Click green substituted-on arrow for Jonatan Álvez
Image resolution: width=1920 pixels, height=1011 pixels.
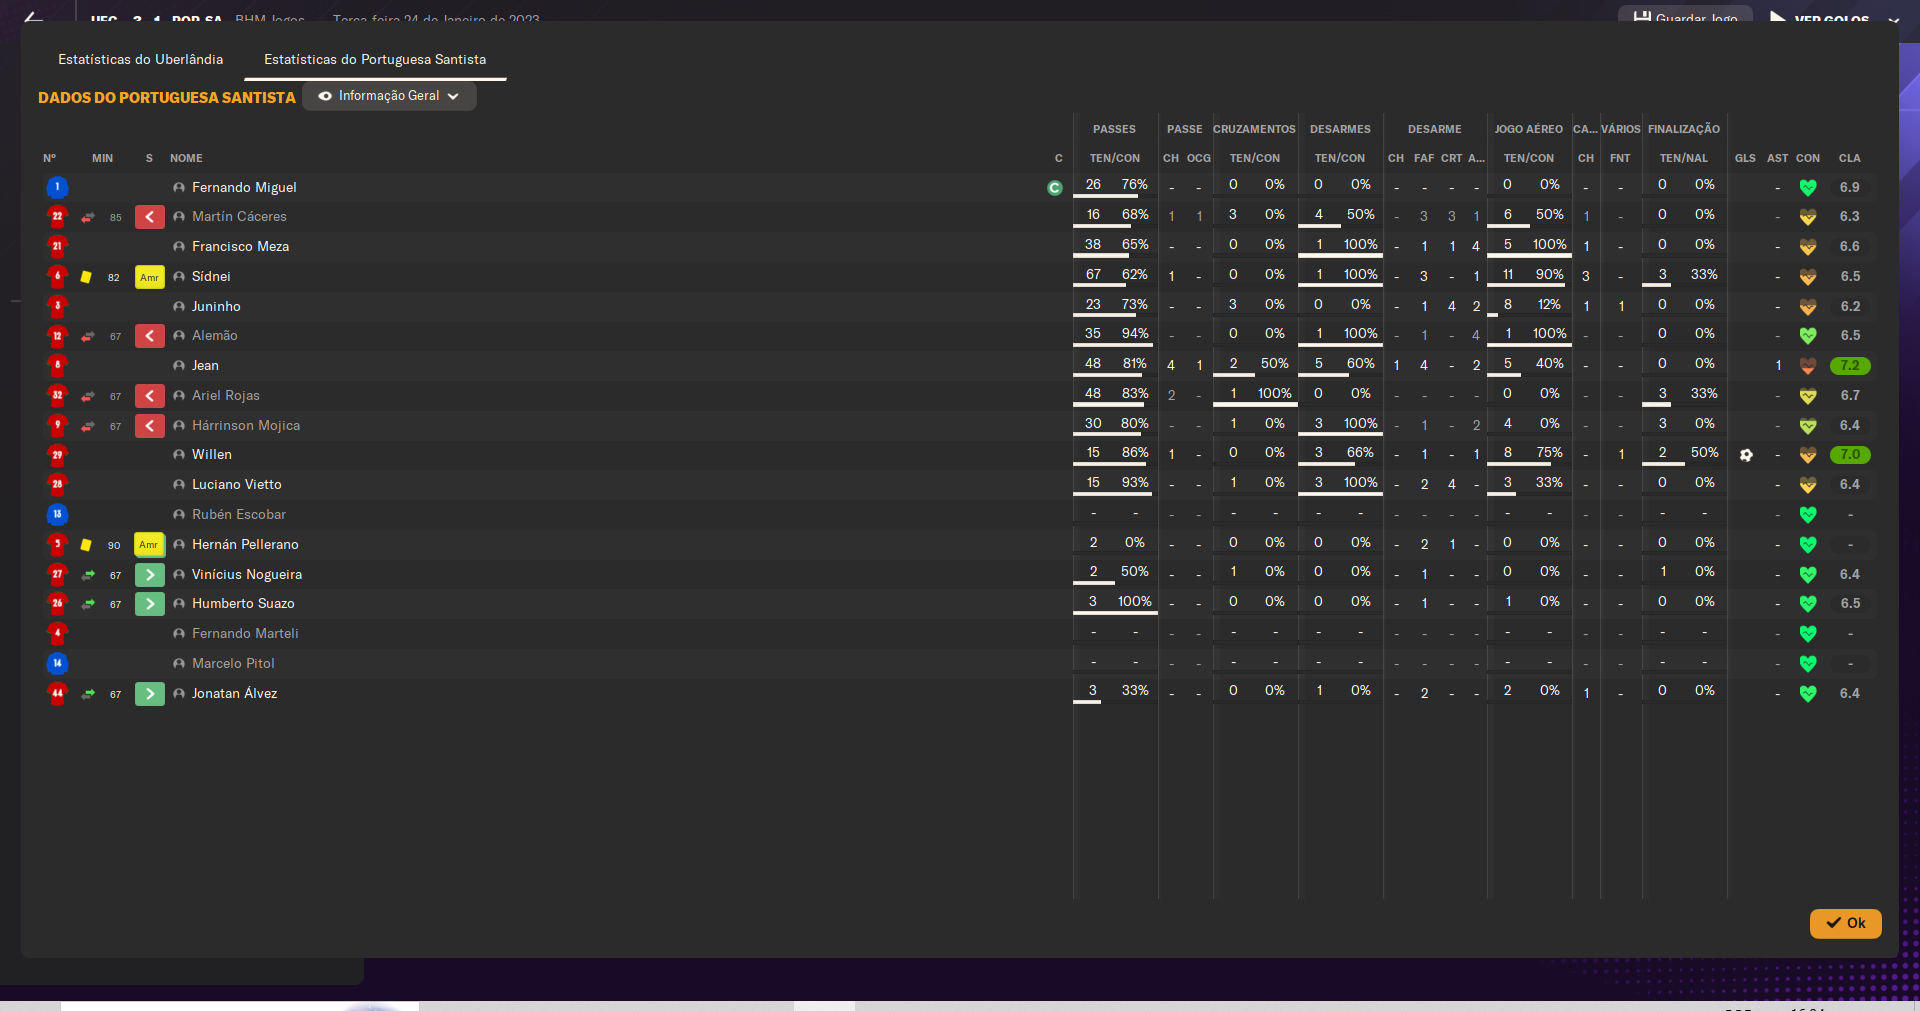(150, 694)
